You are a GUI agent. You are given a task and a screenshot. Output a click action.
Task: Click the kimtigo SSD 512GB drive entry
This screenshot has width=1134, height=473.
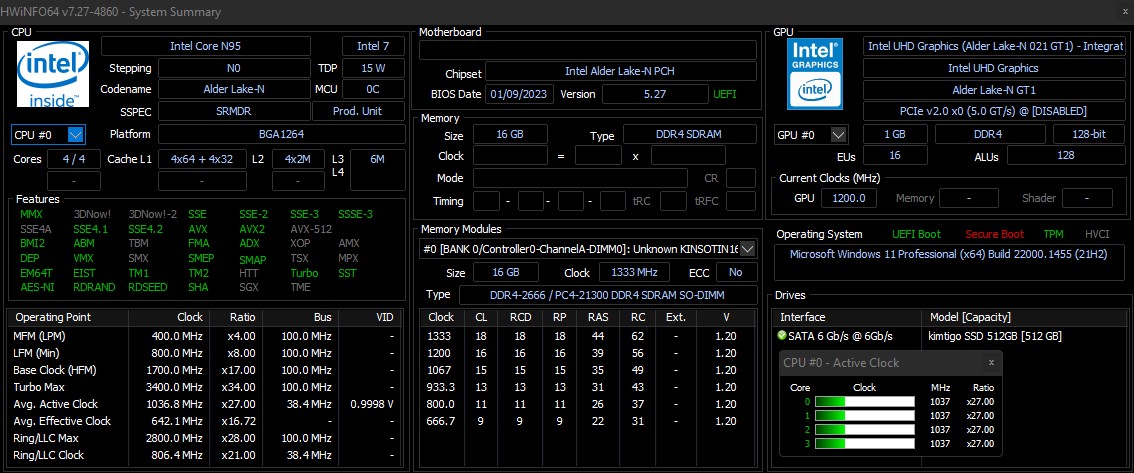(x=994, y=336)
